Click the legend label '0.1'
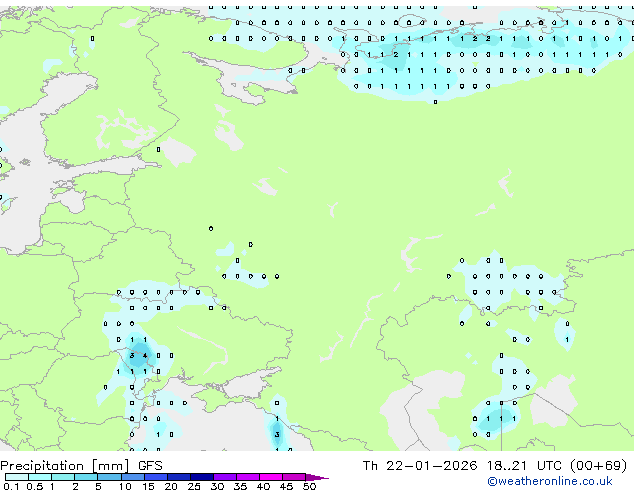 11,486
